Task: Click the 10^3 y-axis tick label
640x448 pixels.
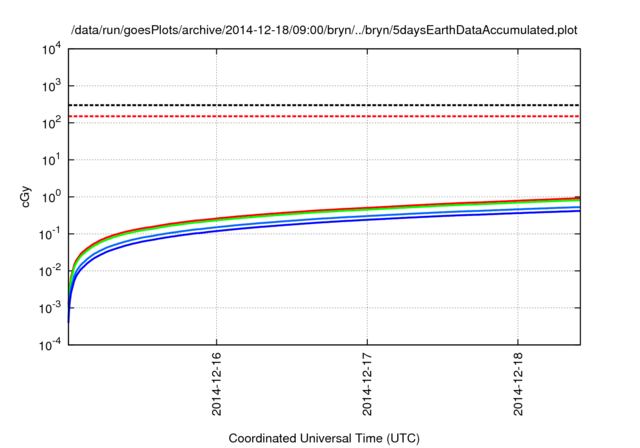Action: pos(51,86)
